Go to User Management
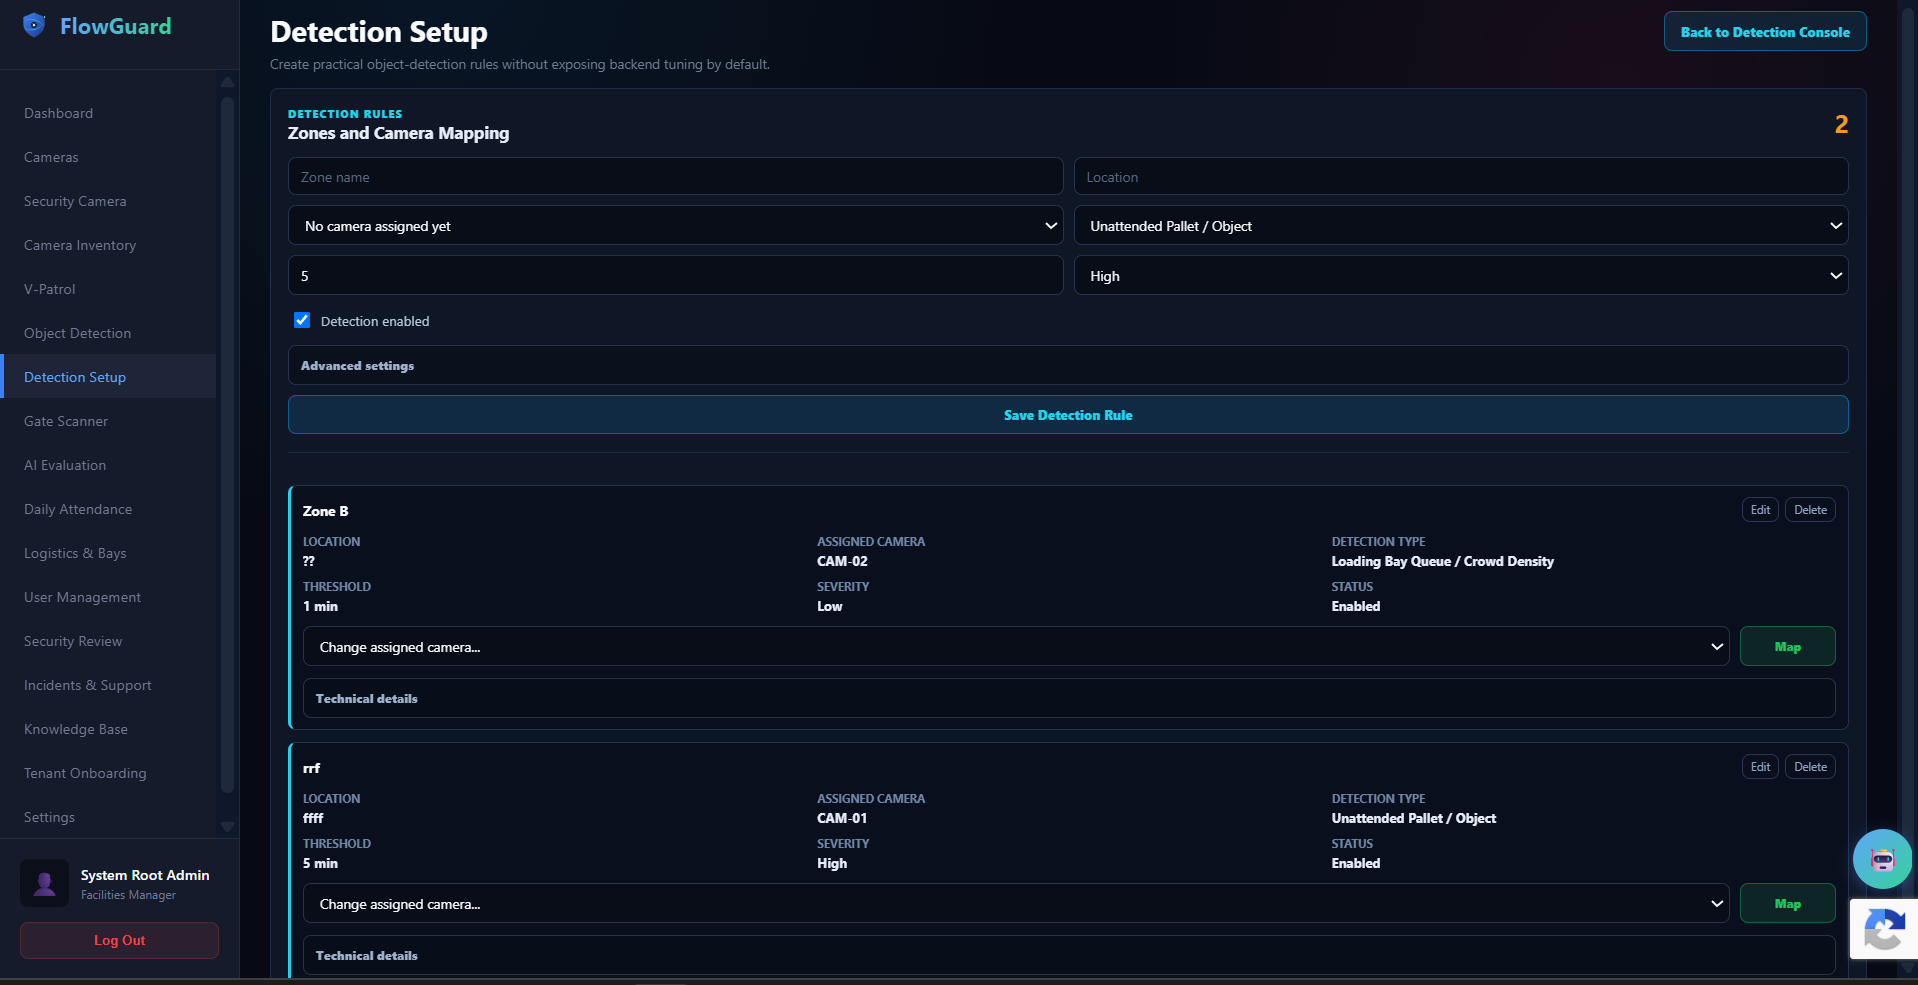1918x985 pixels. click(108, 597)
